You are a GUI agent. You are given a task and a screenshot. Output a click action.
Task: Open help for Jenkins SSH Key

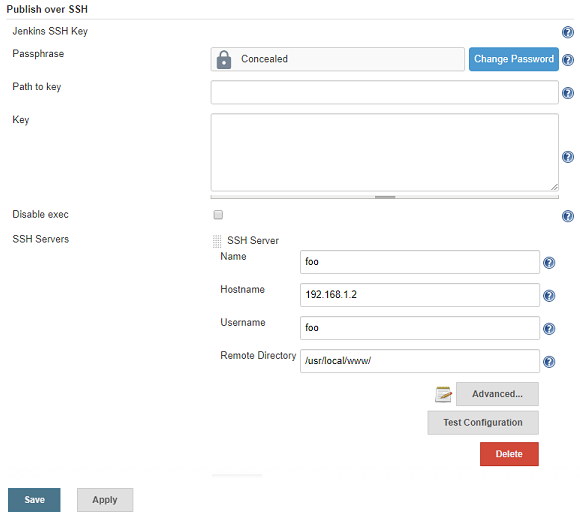pos(567,32)
